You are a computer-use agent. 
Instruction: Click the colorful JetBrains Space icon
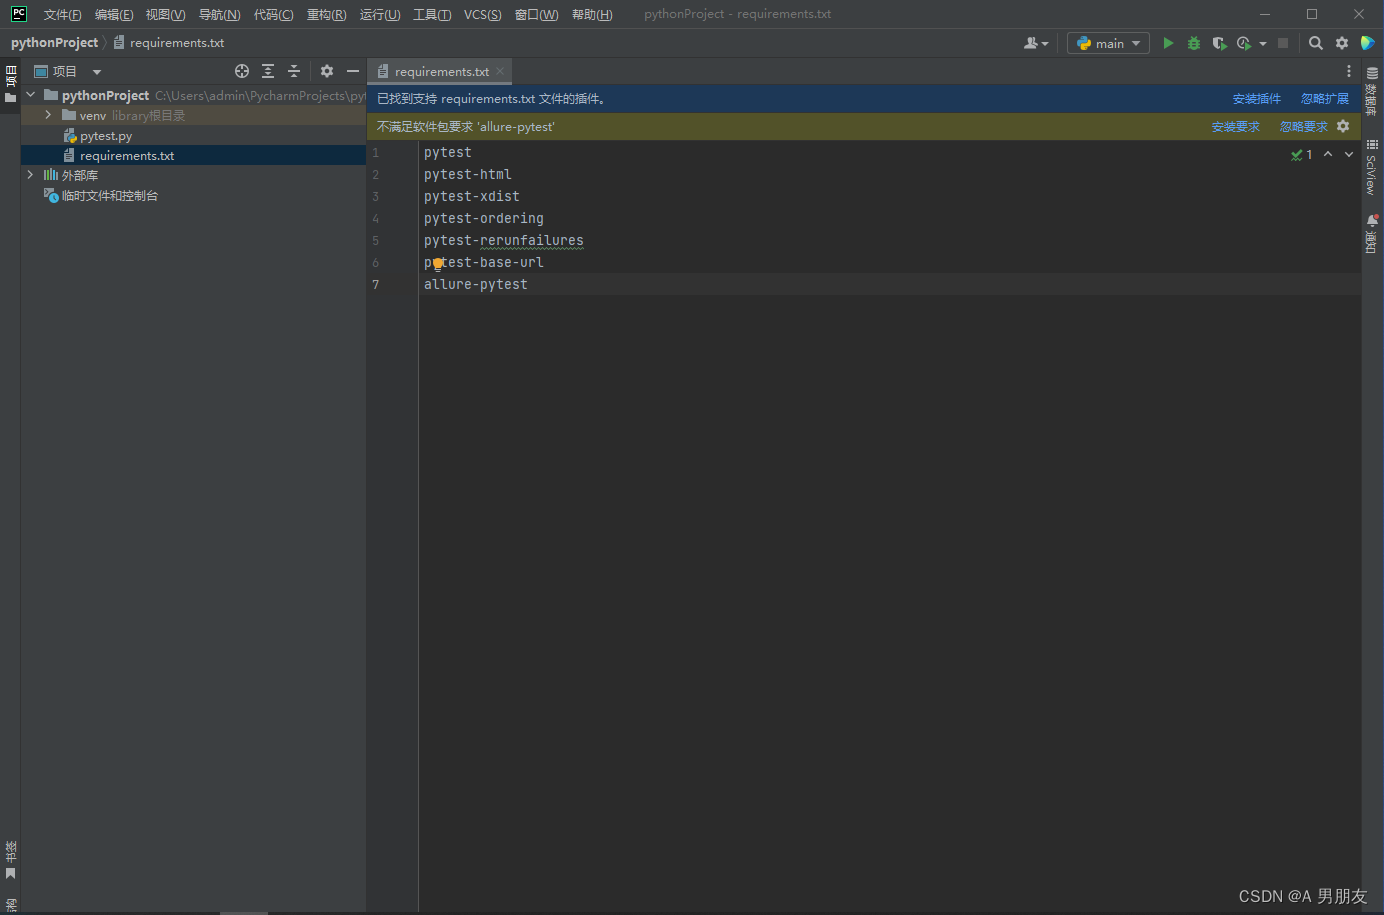click(x=1368, y=43)
